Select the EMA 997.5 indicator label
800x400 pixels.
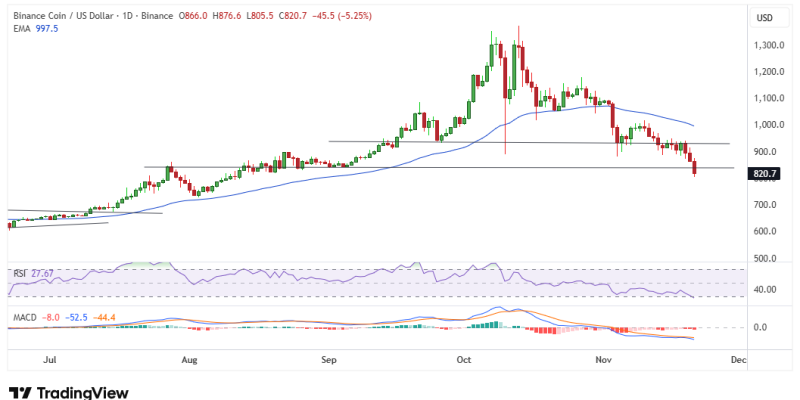tap(33, 30)
